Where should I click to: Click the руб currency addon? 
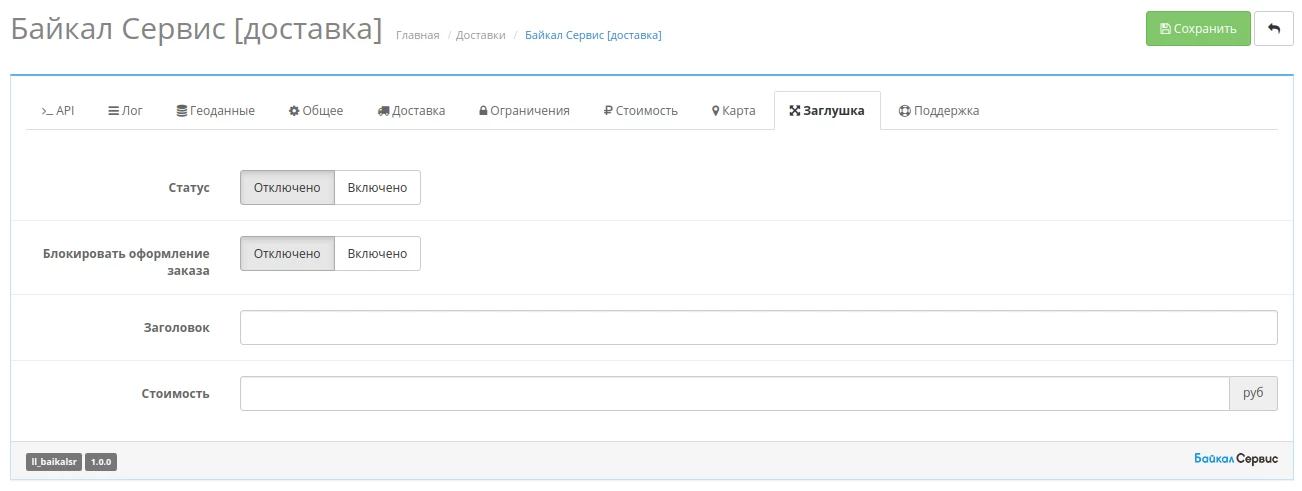pos(1253,393)
